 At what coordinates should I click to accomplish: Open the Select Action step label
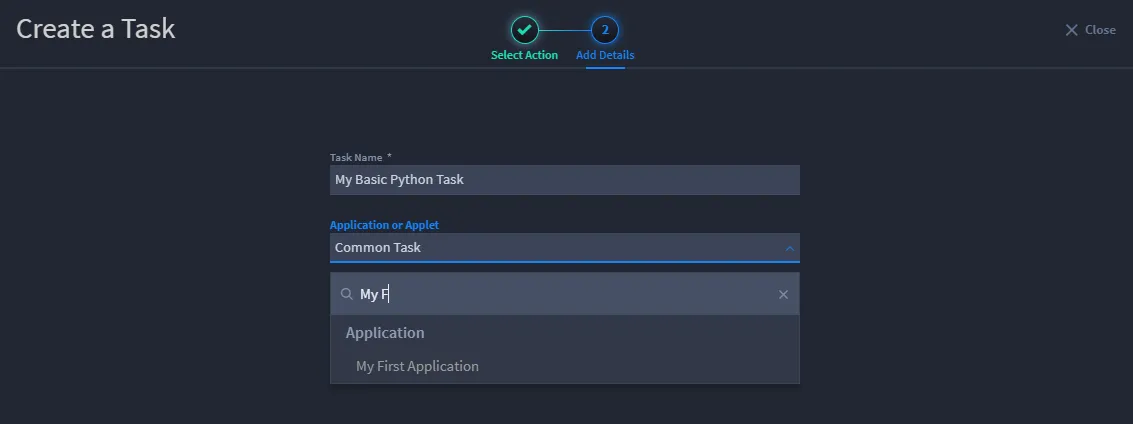(x=524, y=55)
